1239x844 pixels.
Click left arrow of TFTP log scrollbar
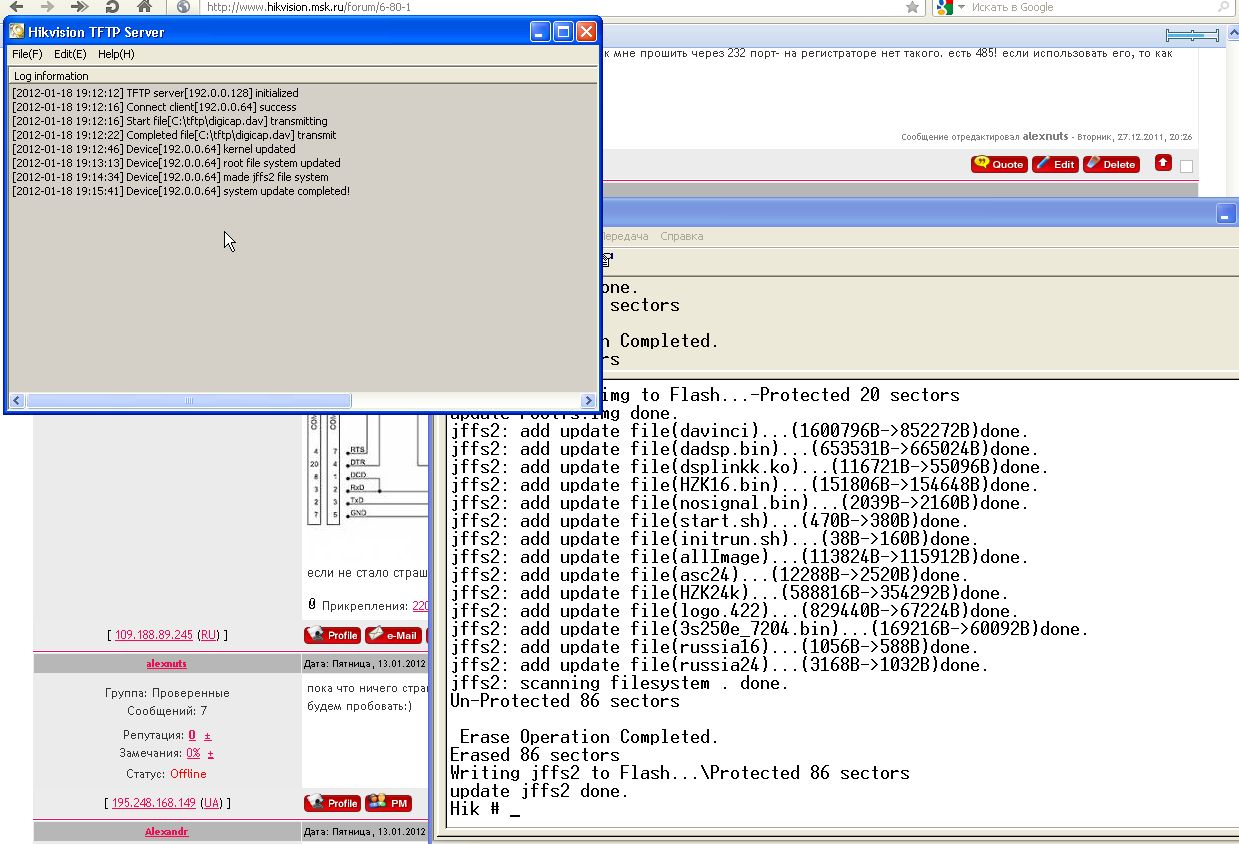pos(17,400)
